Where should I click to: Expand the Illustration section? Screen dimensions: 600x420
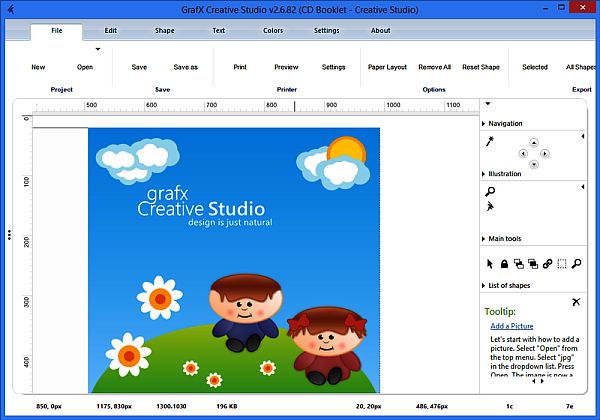[x=484, y=174]
